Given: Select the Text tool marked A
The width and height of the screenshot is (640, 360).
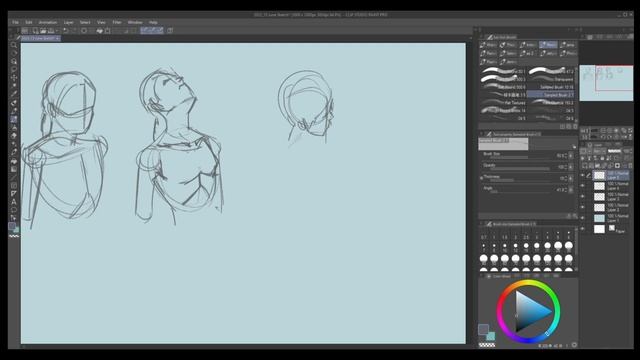Looking at the screenshot, I should point(13,202).
